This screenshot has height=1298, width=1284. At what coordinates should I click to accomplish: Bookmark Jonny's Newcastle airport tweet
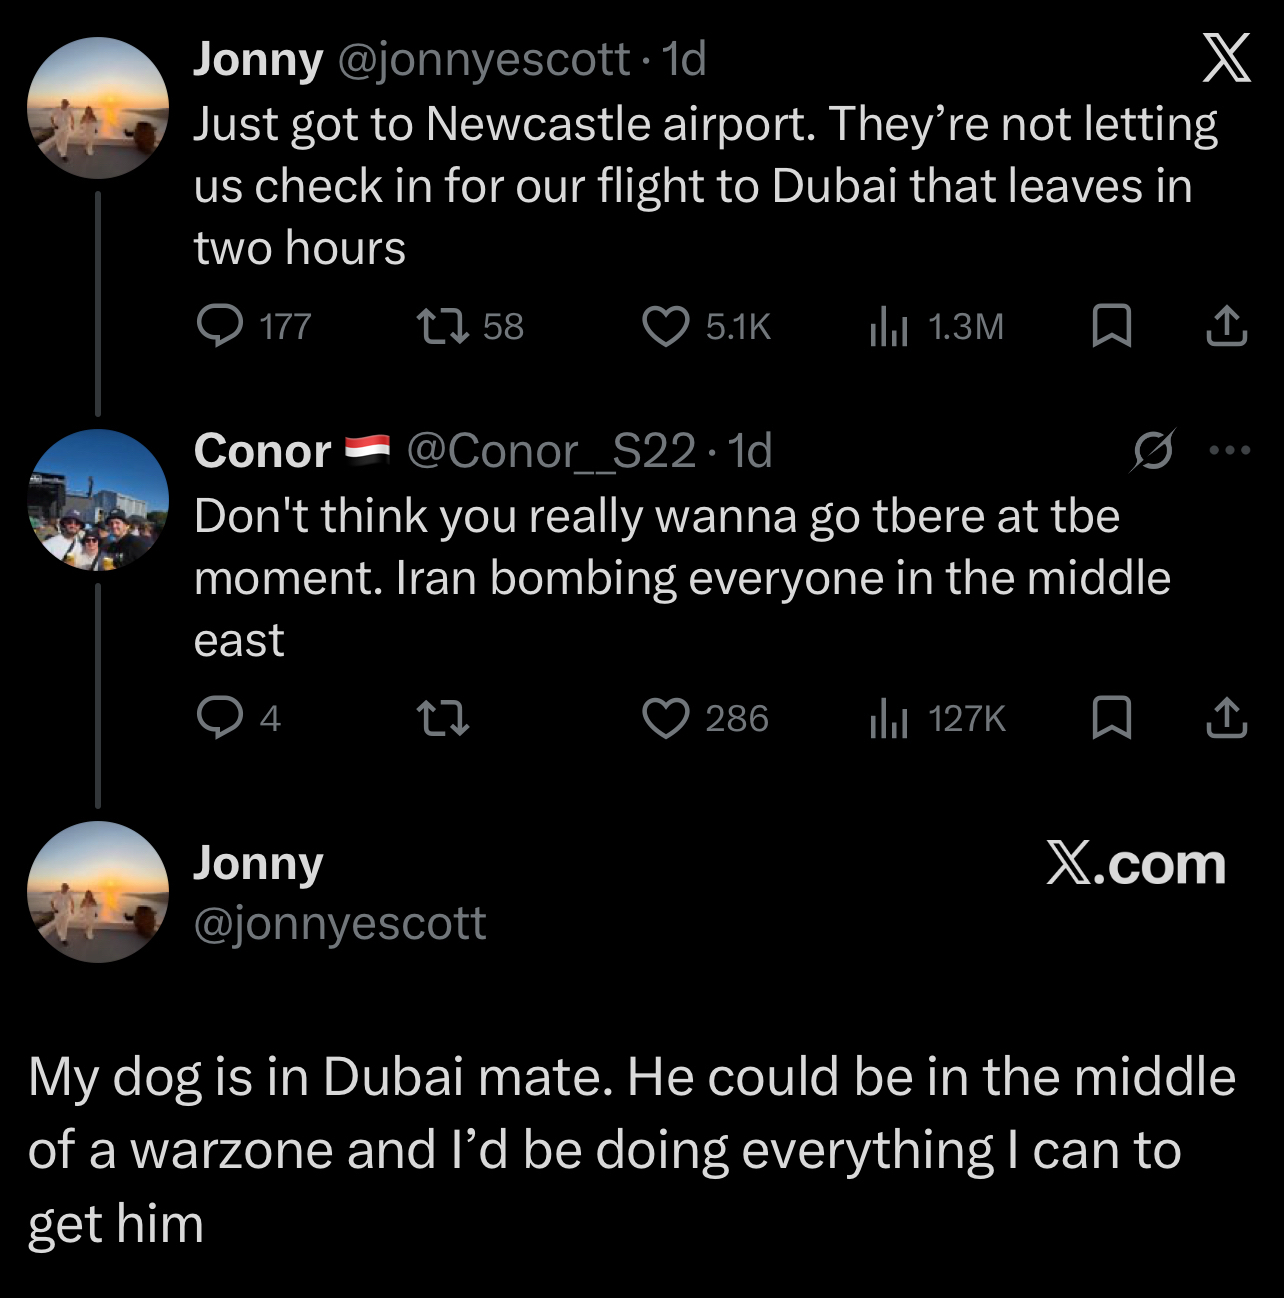(1111, 326)
